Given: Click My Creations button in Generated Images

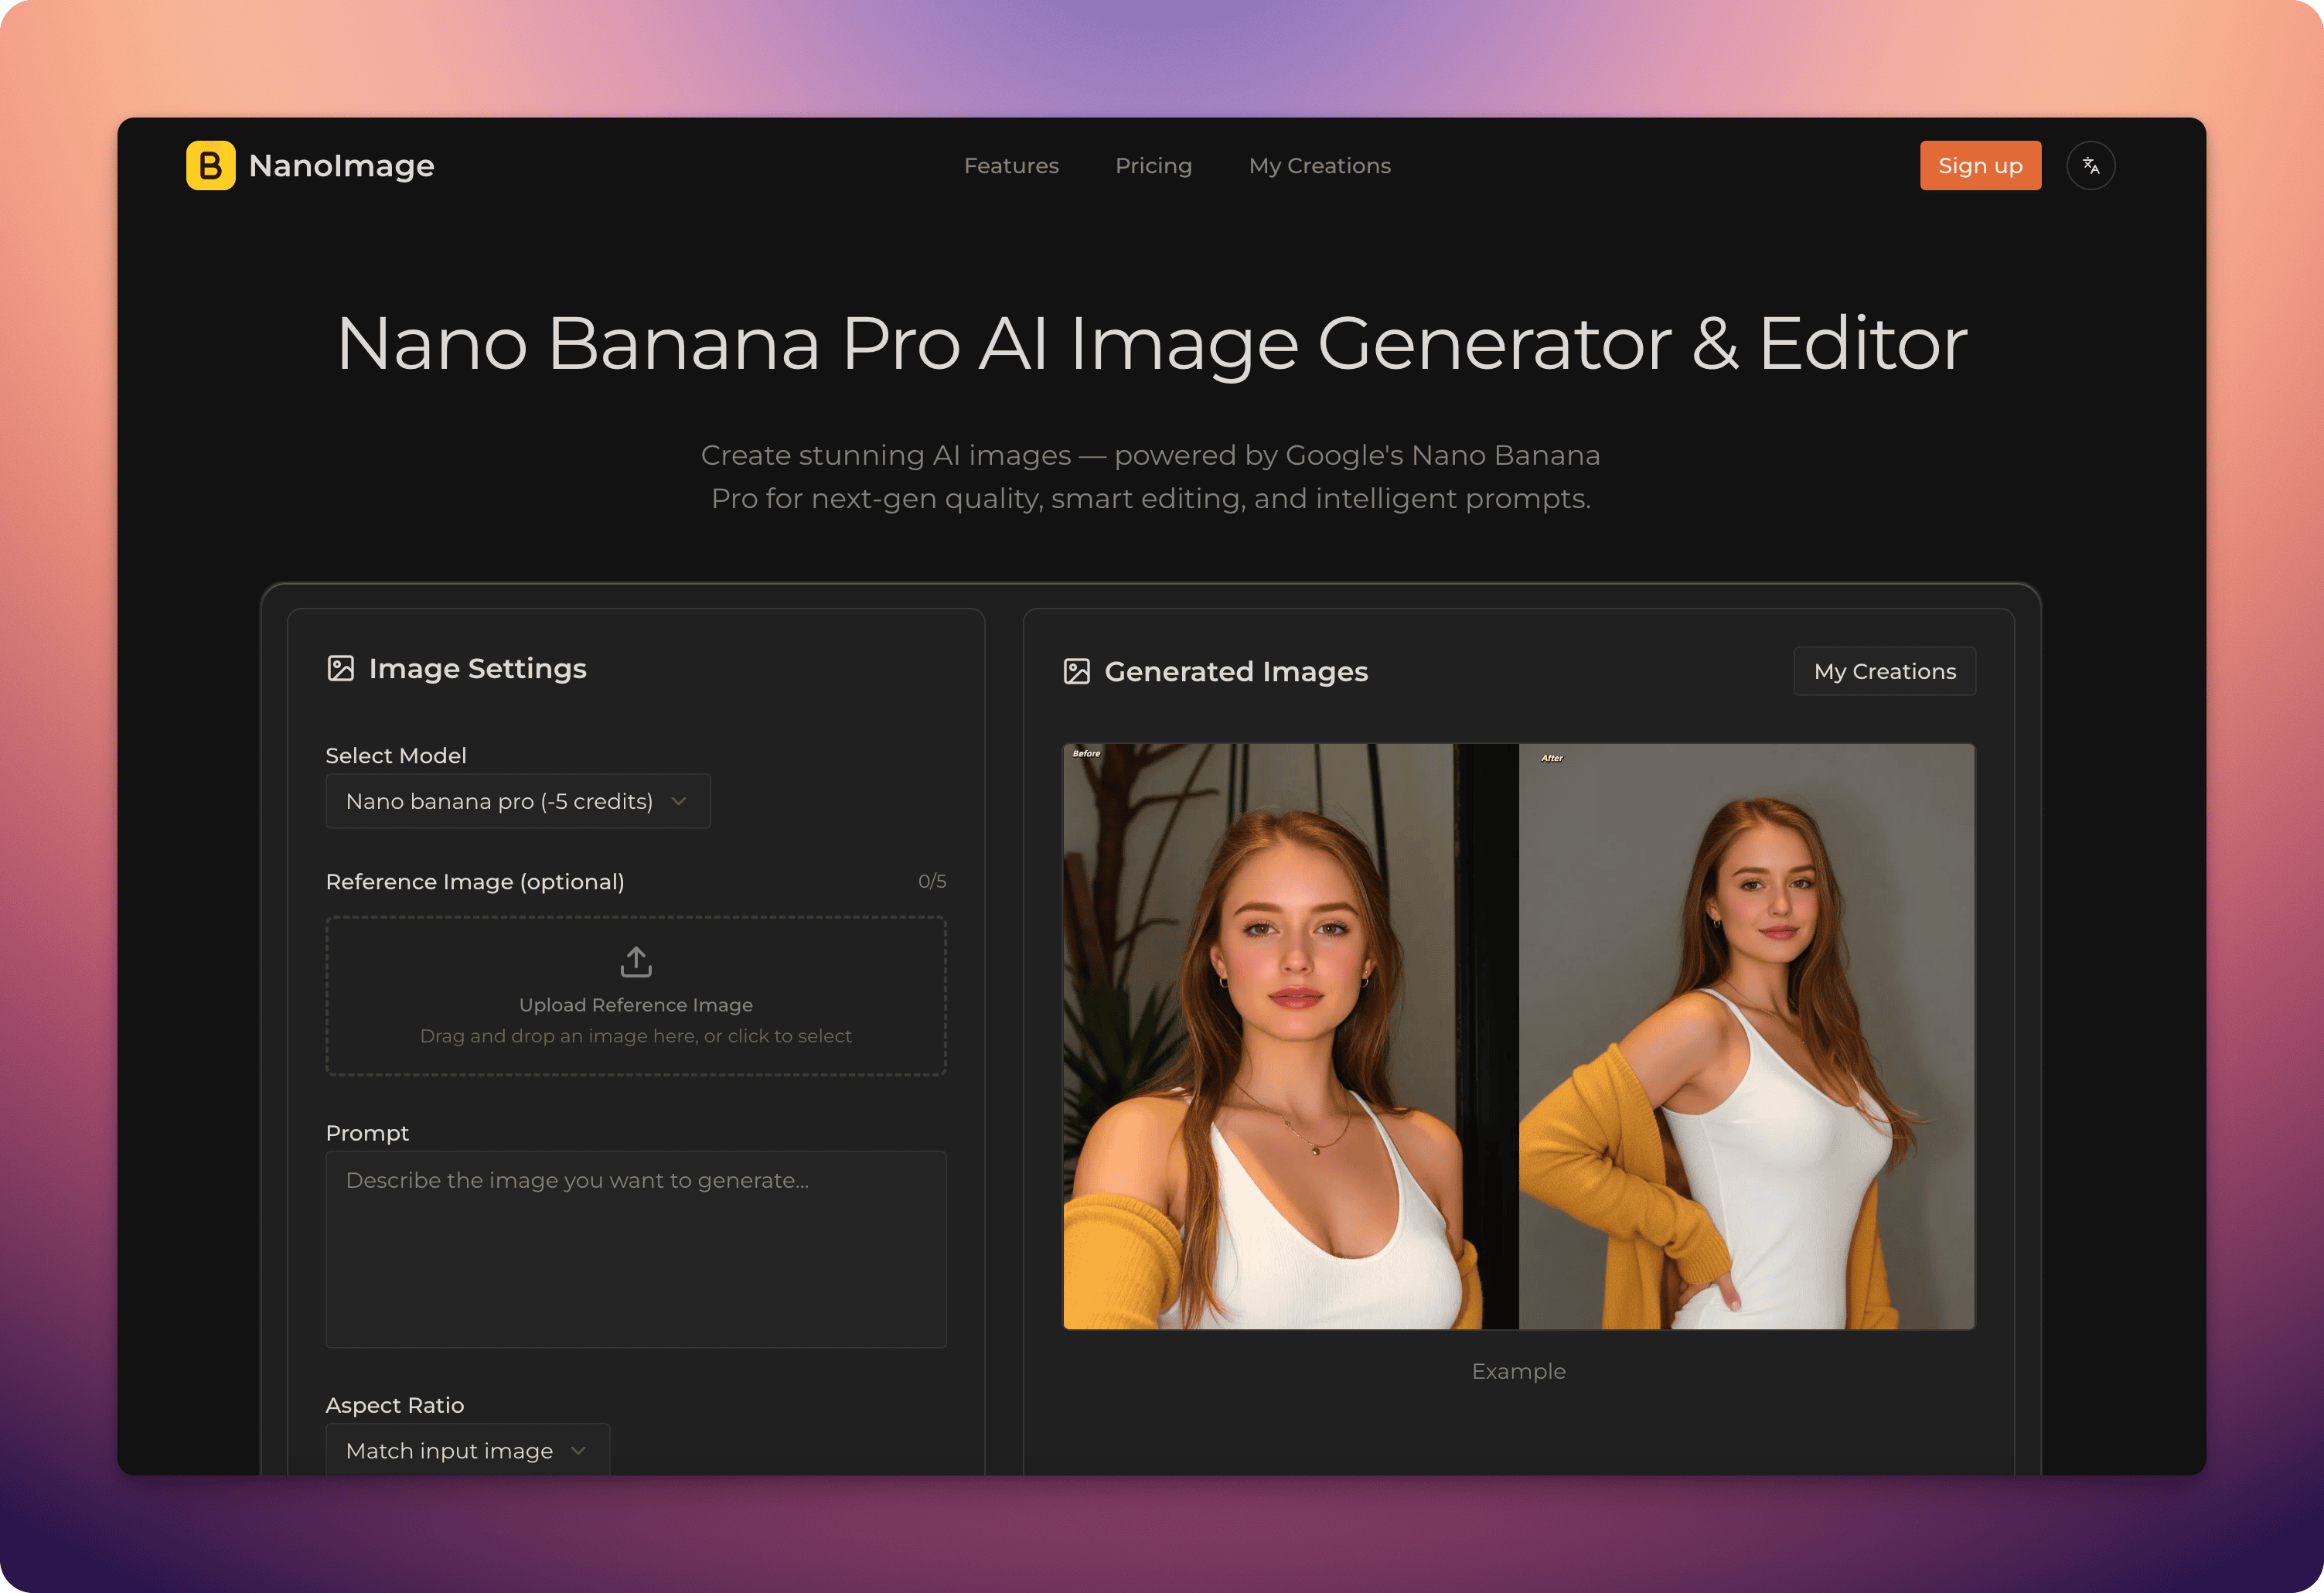Looking at the screenshot, I should [x=1884, y=671].
